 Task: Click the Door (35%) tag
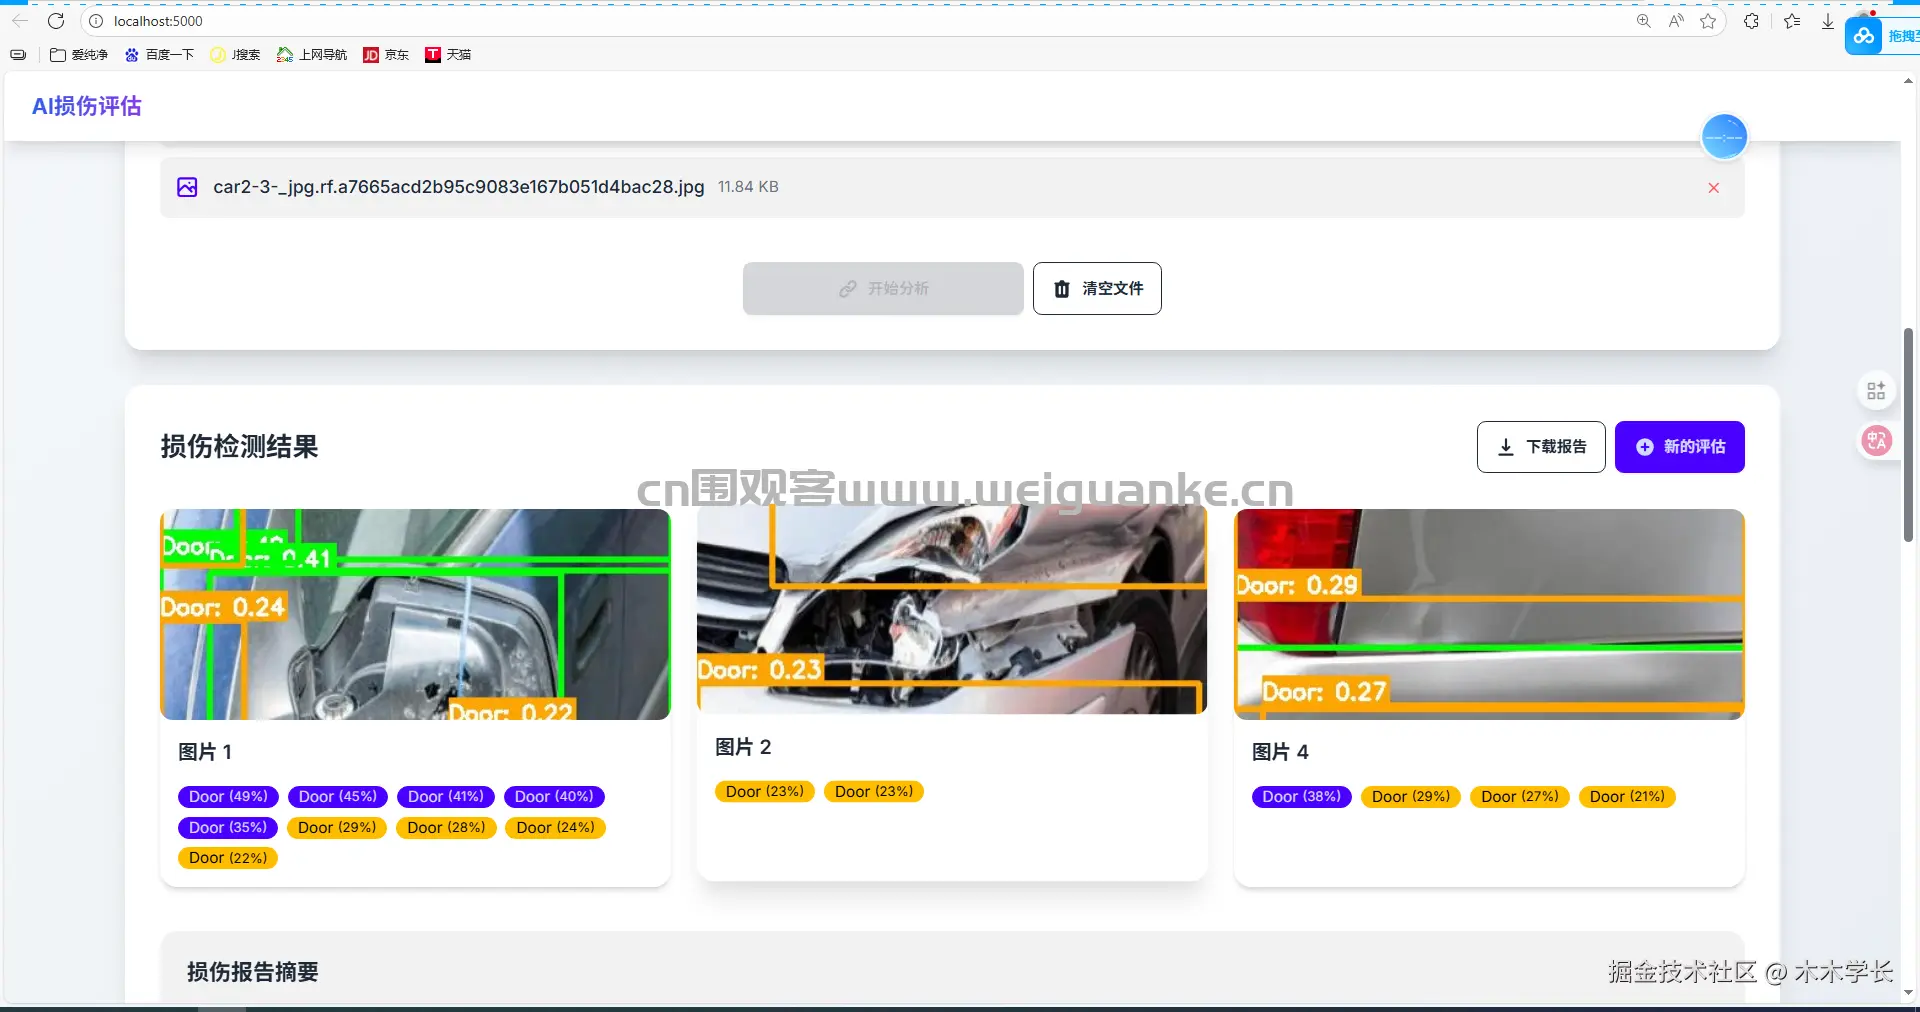click(228, 828)
